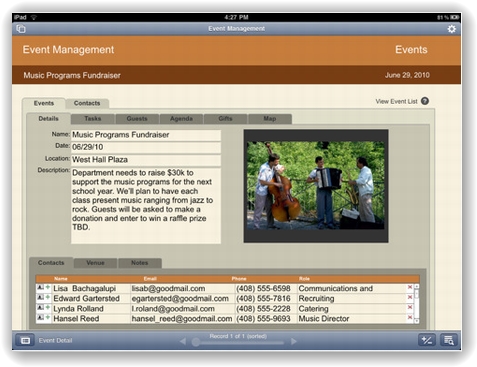Sort contacts by Role column header
The image size is (477, 367).
[304, 279]
